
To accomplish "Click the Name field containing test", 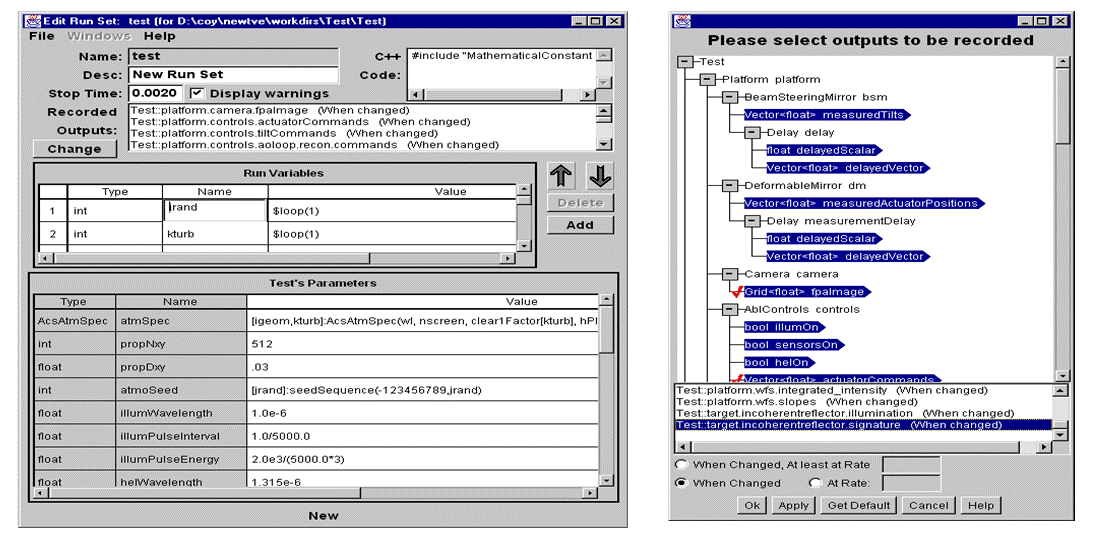I will pos(233,57).
